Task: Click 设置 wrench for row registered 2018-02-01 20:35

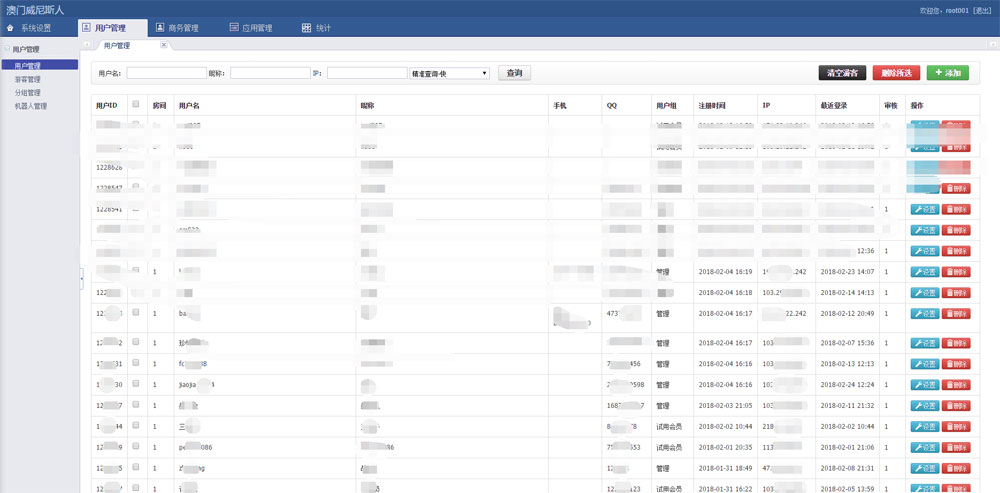Action: tap(925, 447)
